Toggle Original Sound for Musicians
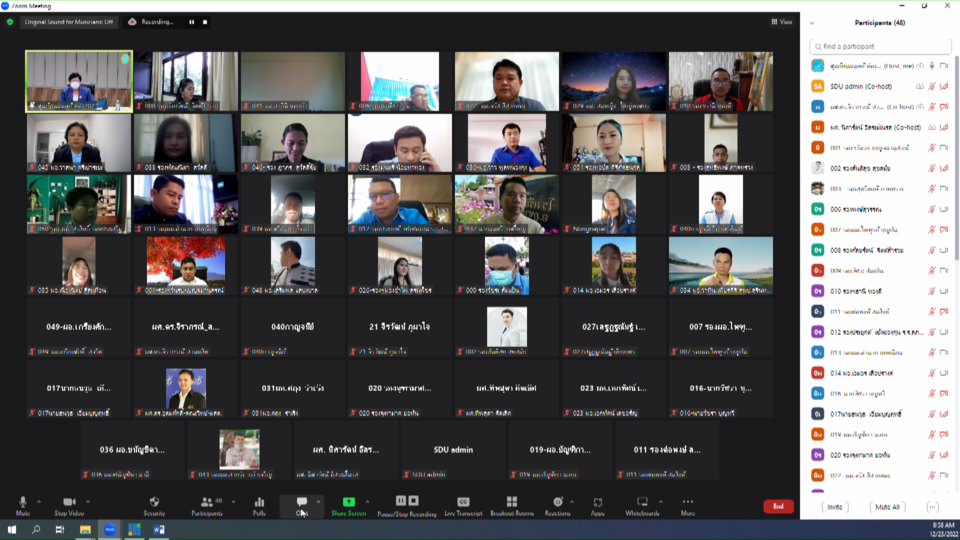Viewport: 960px width, 540px height. (69, 22)
